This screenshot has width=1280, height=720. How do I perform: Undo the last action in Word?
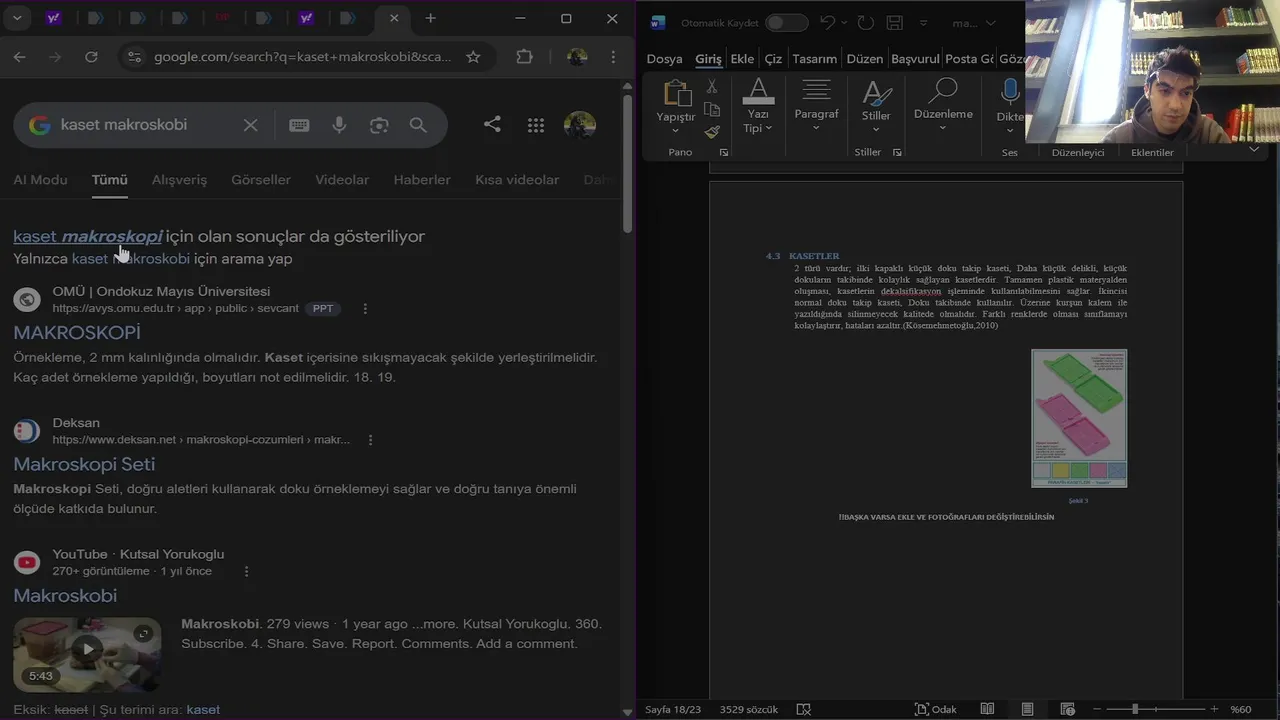click(827, 23)
